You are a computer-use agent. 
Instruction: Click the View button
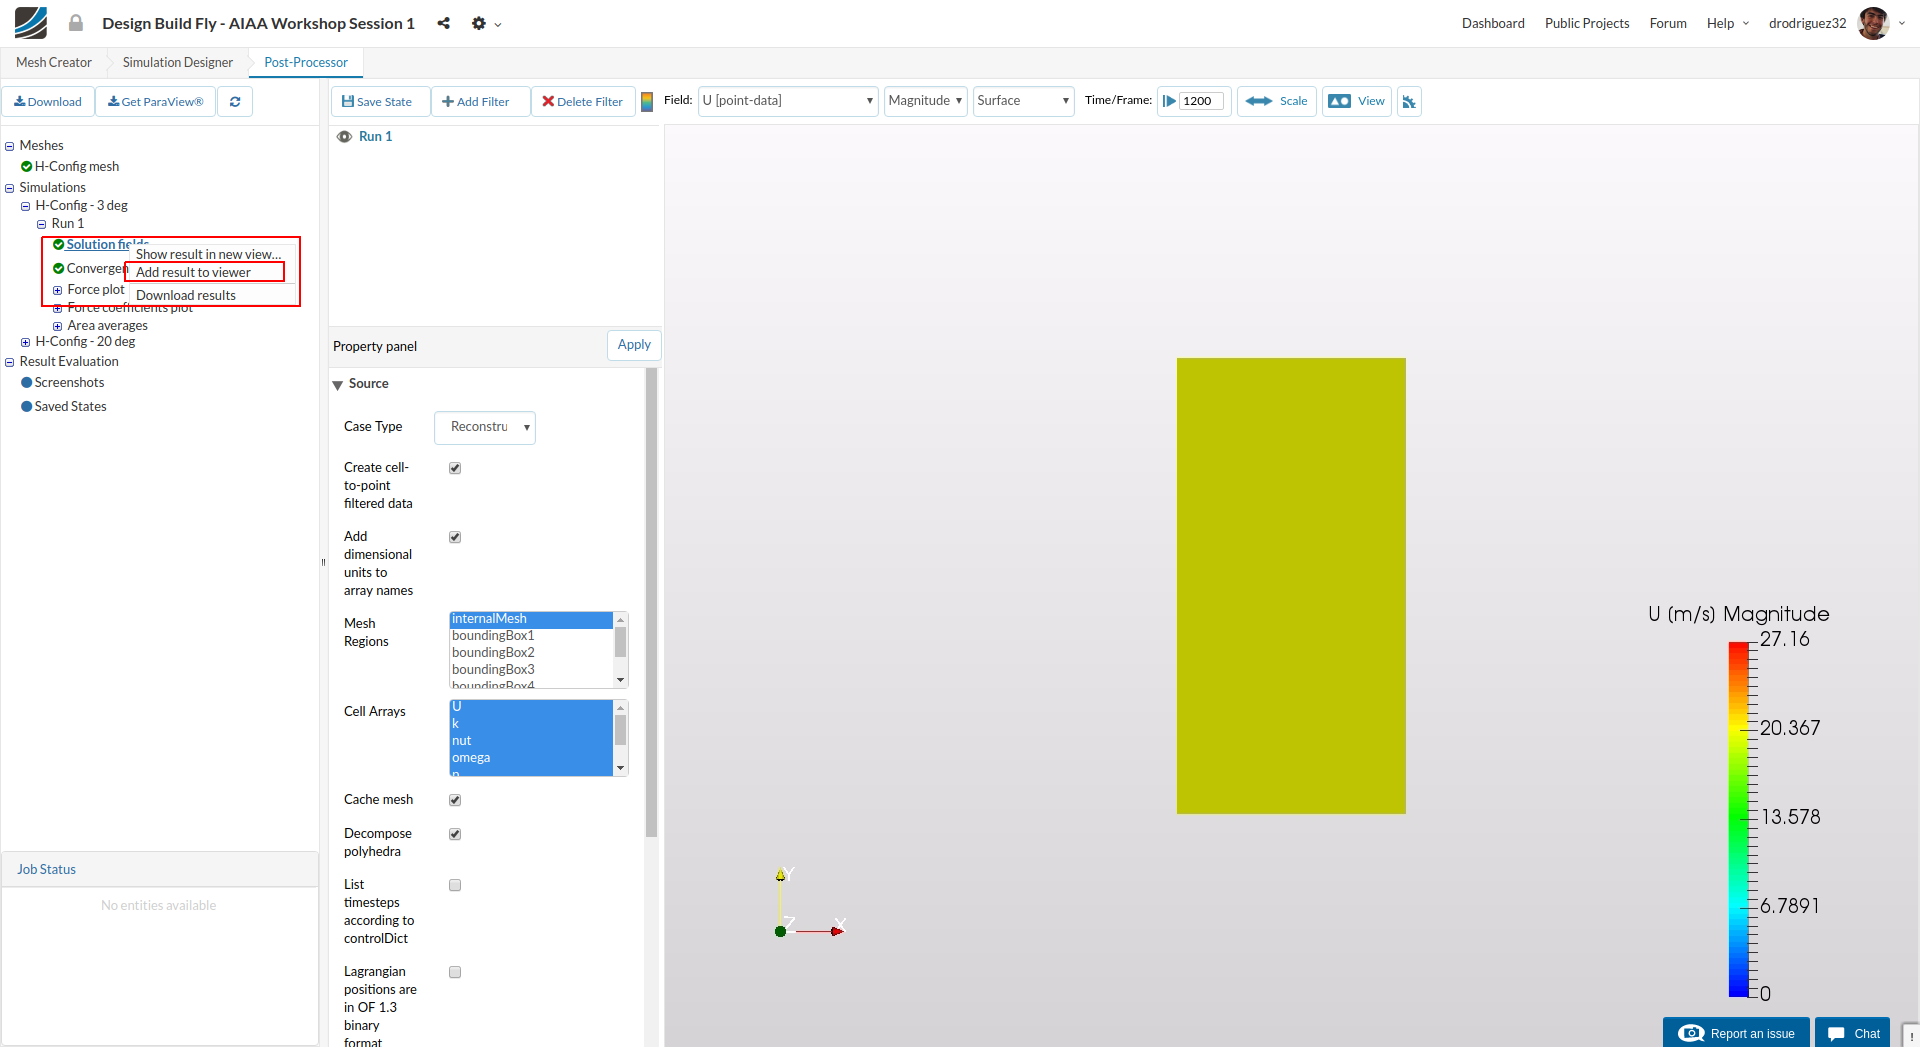1357,101
